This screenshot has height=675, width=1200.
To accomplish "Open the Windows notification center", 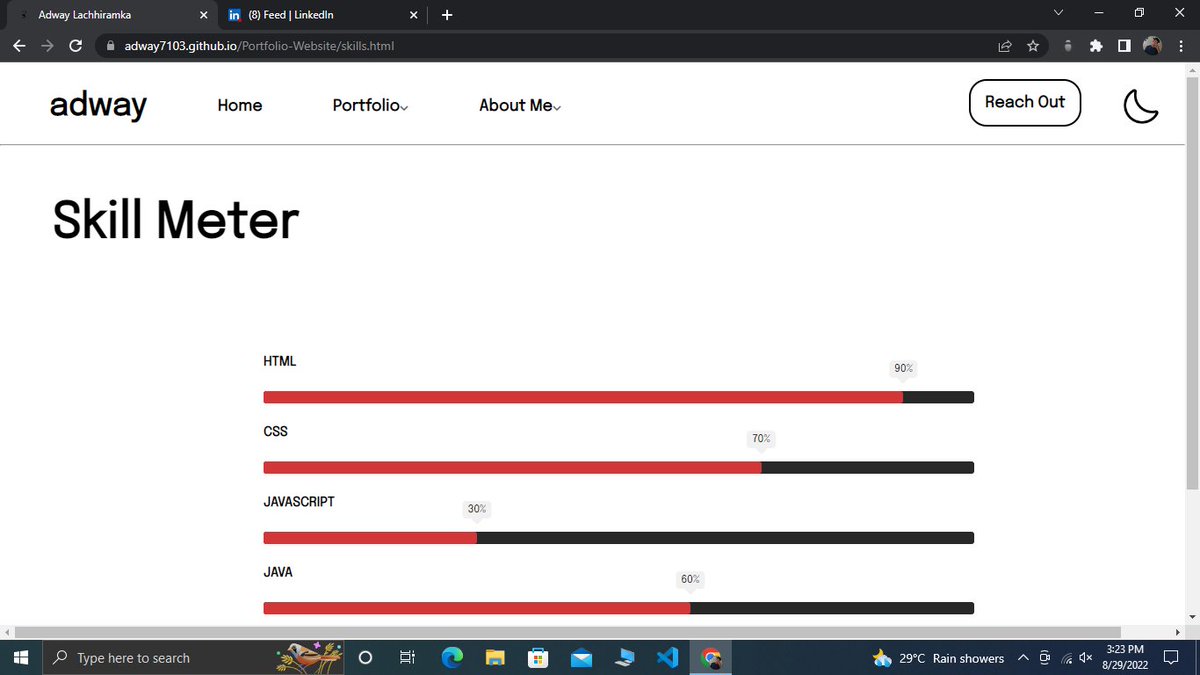I will pyautogui.click(x=1169, y=658).
